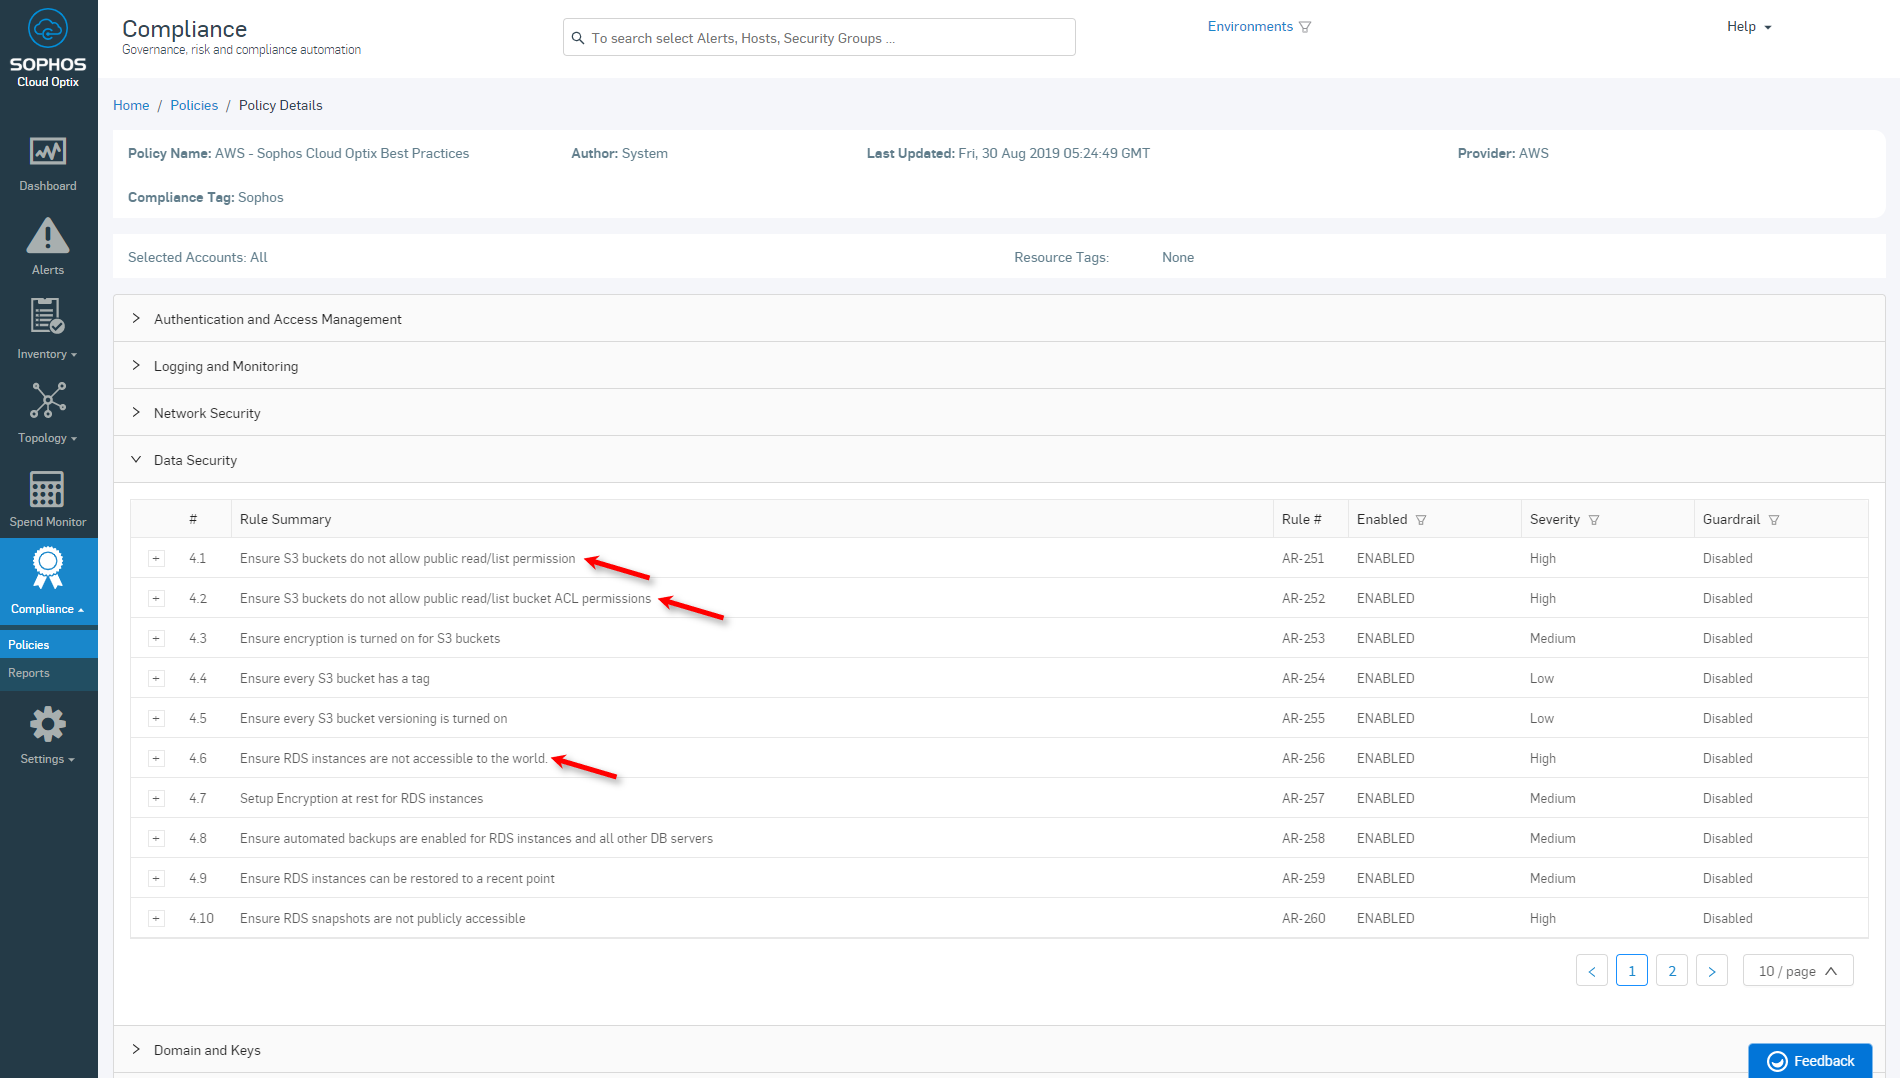Click rule number AR-256 cell
Viewport: 1900px width, 1078px height.
coord(1303,759)
